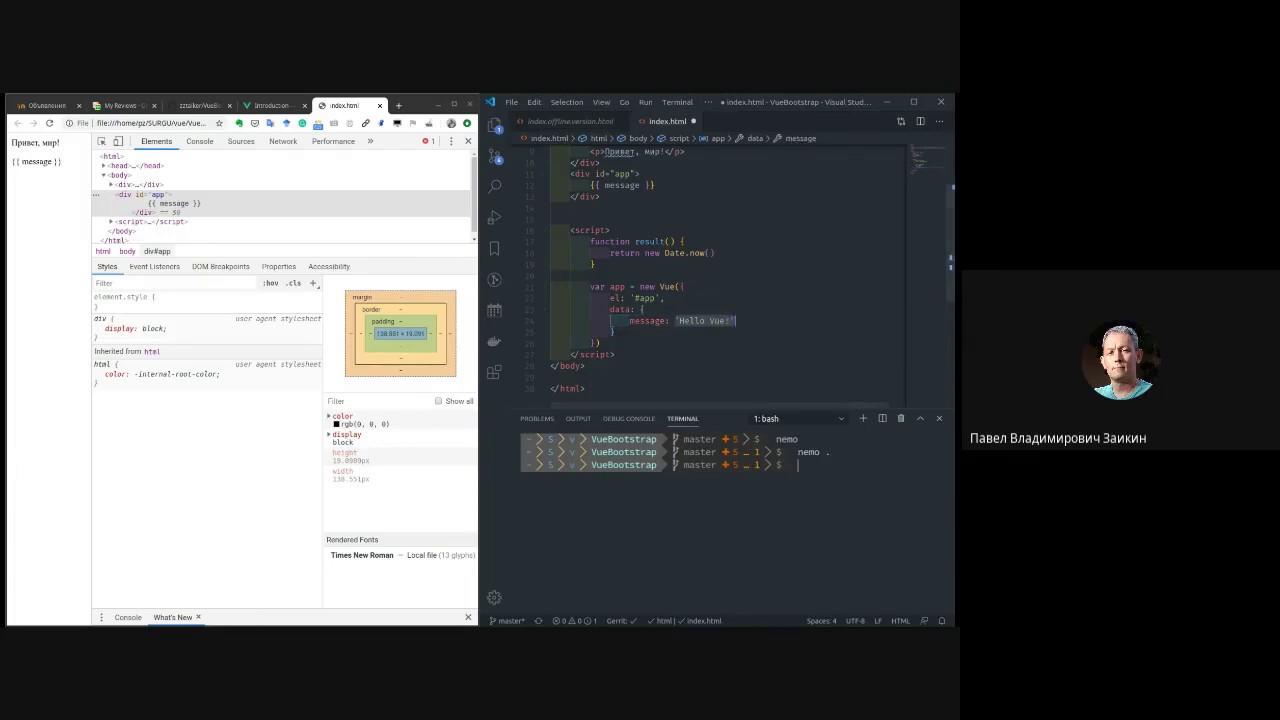Add a new style rule with the plus icon
The image size is (1280, 720).
tap(313, 283)
